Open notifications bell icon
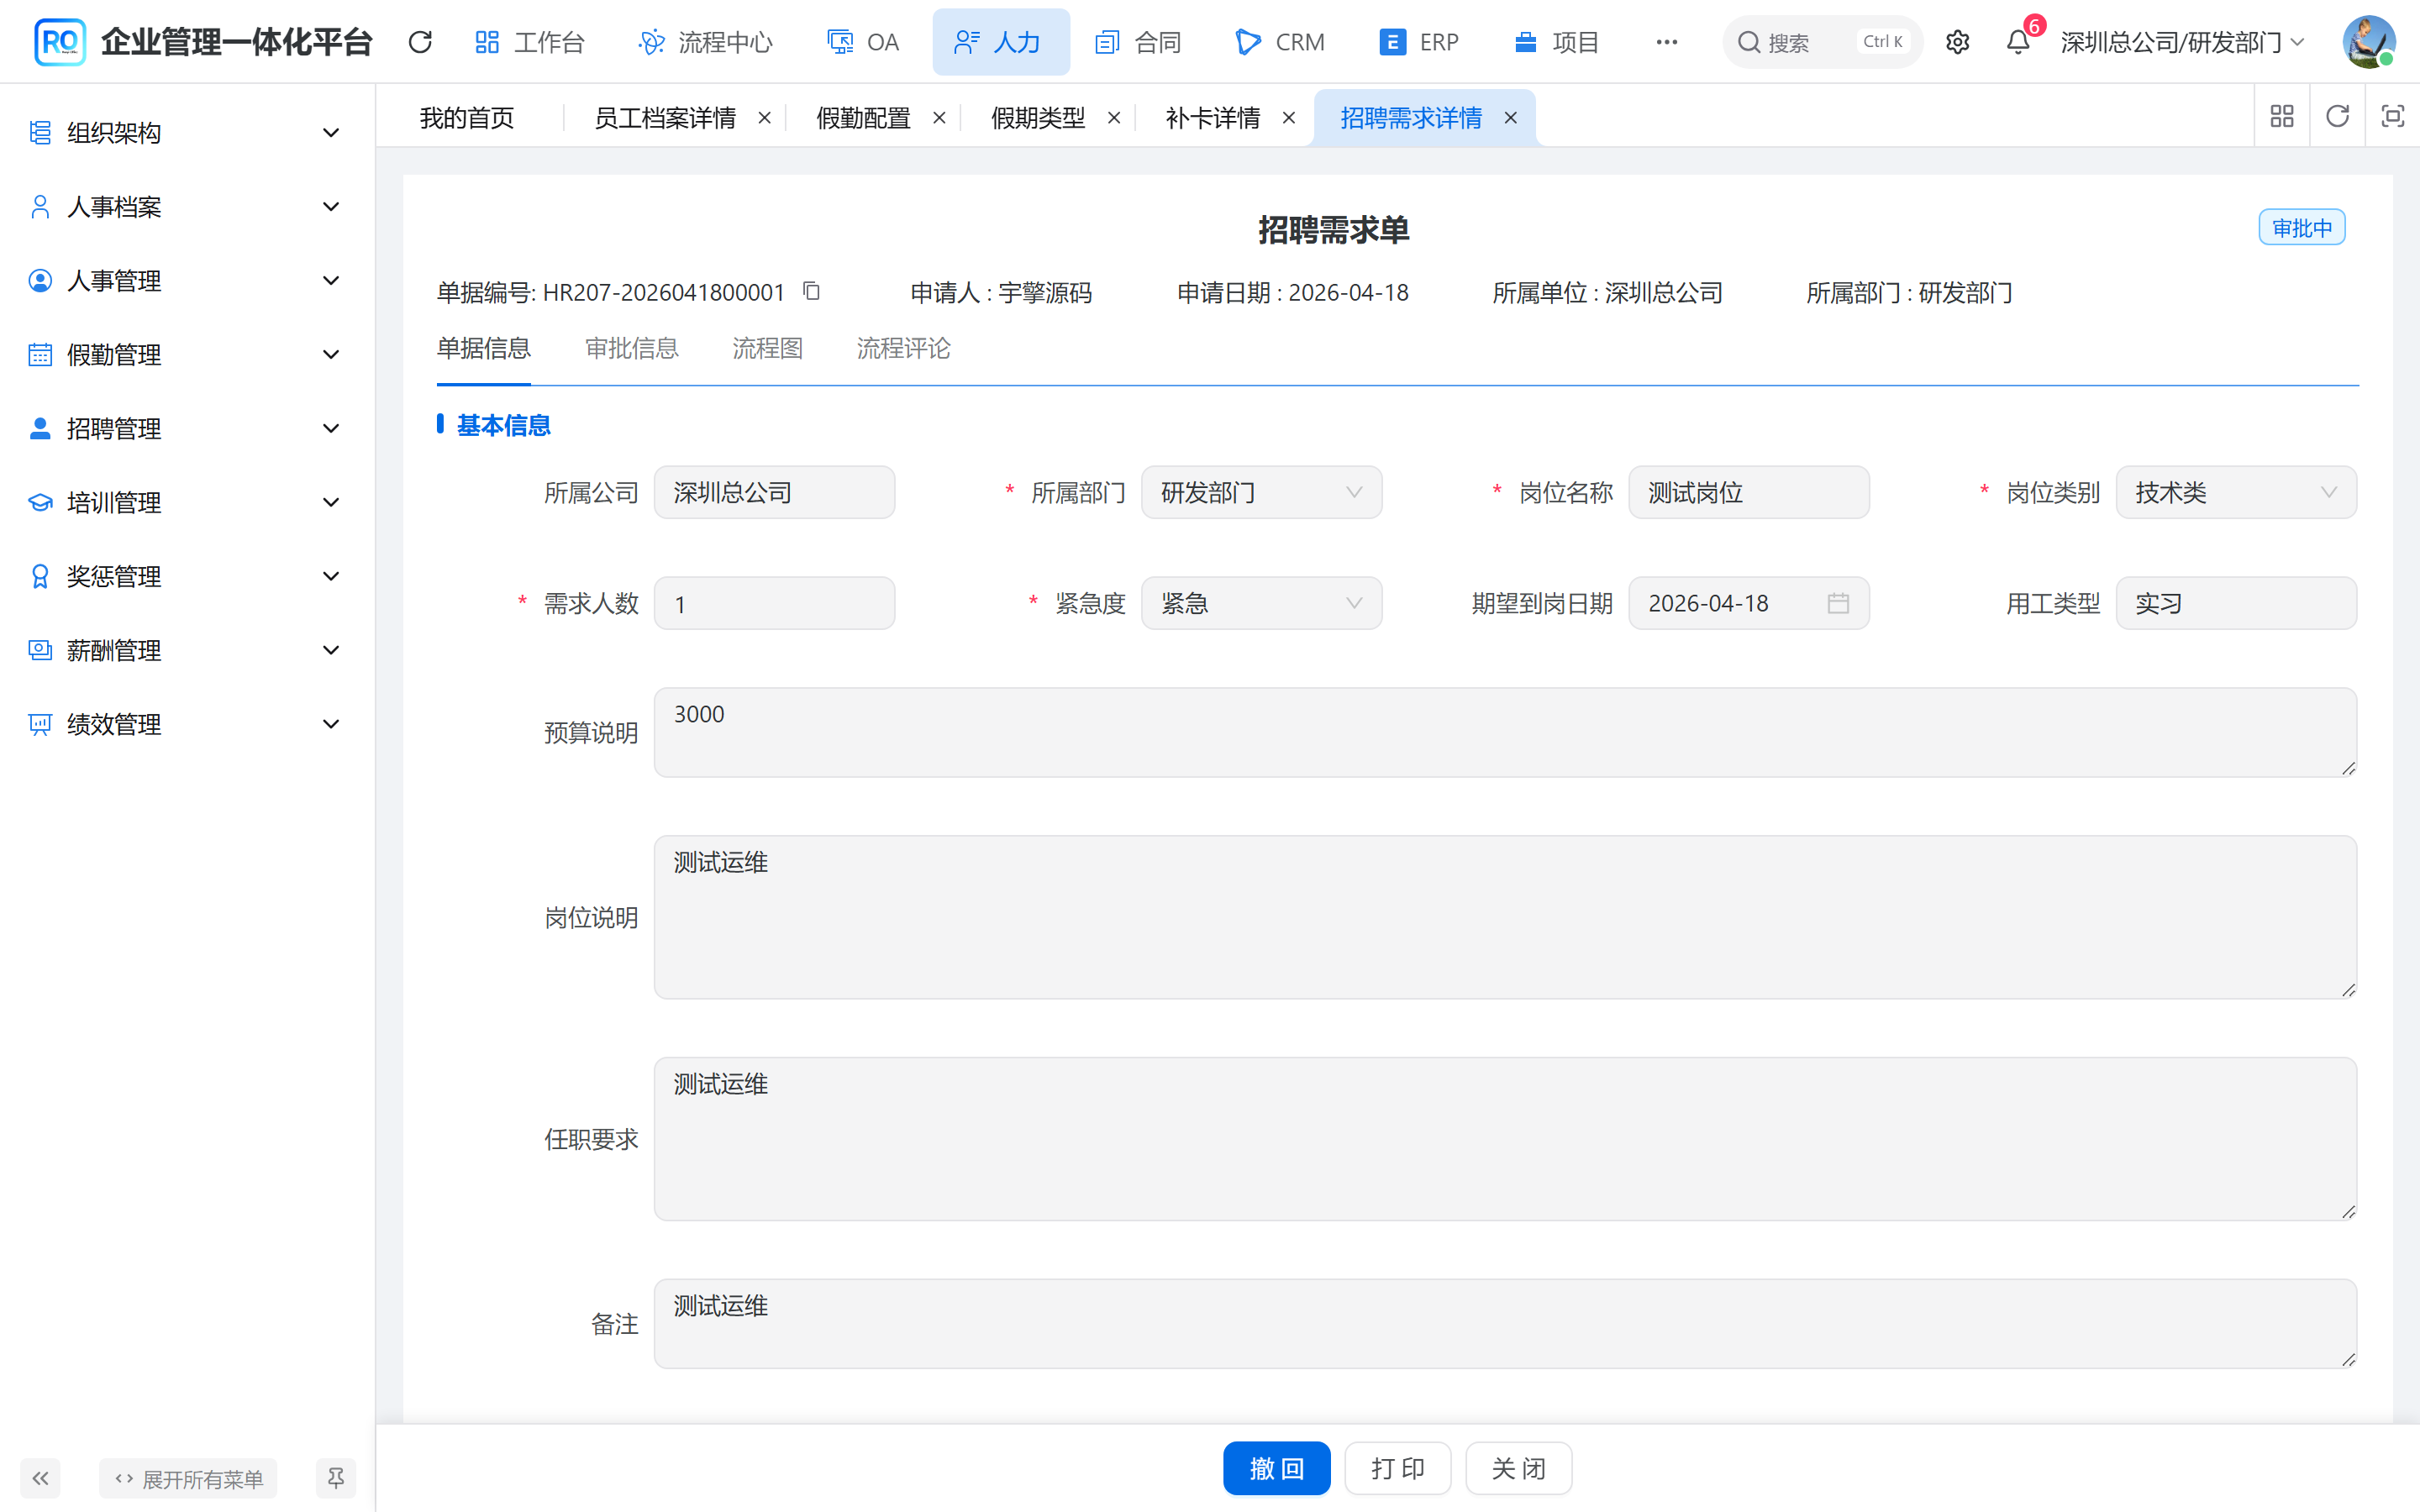Screen dimensions: 2420x1512 [2018, 42]
